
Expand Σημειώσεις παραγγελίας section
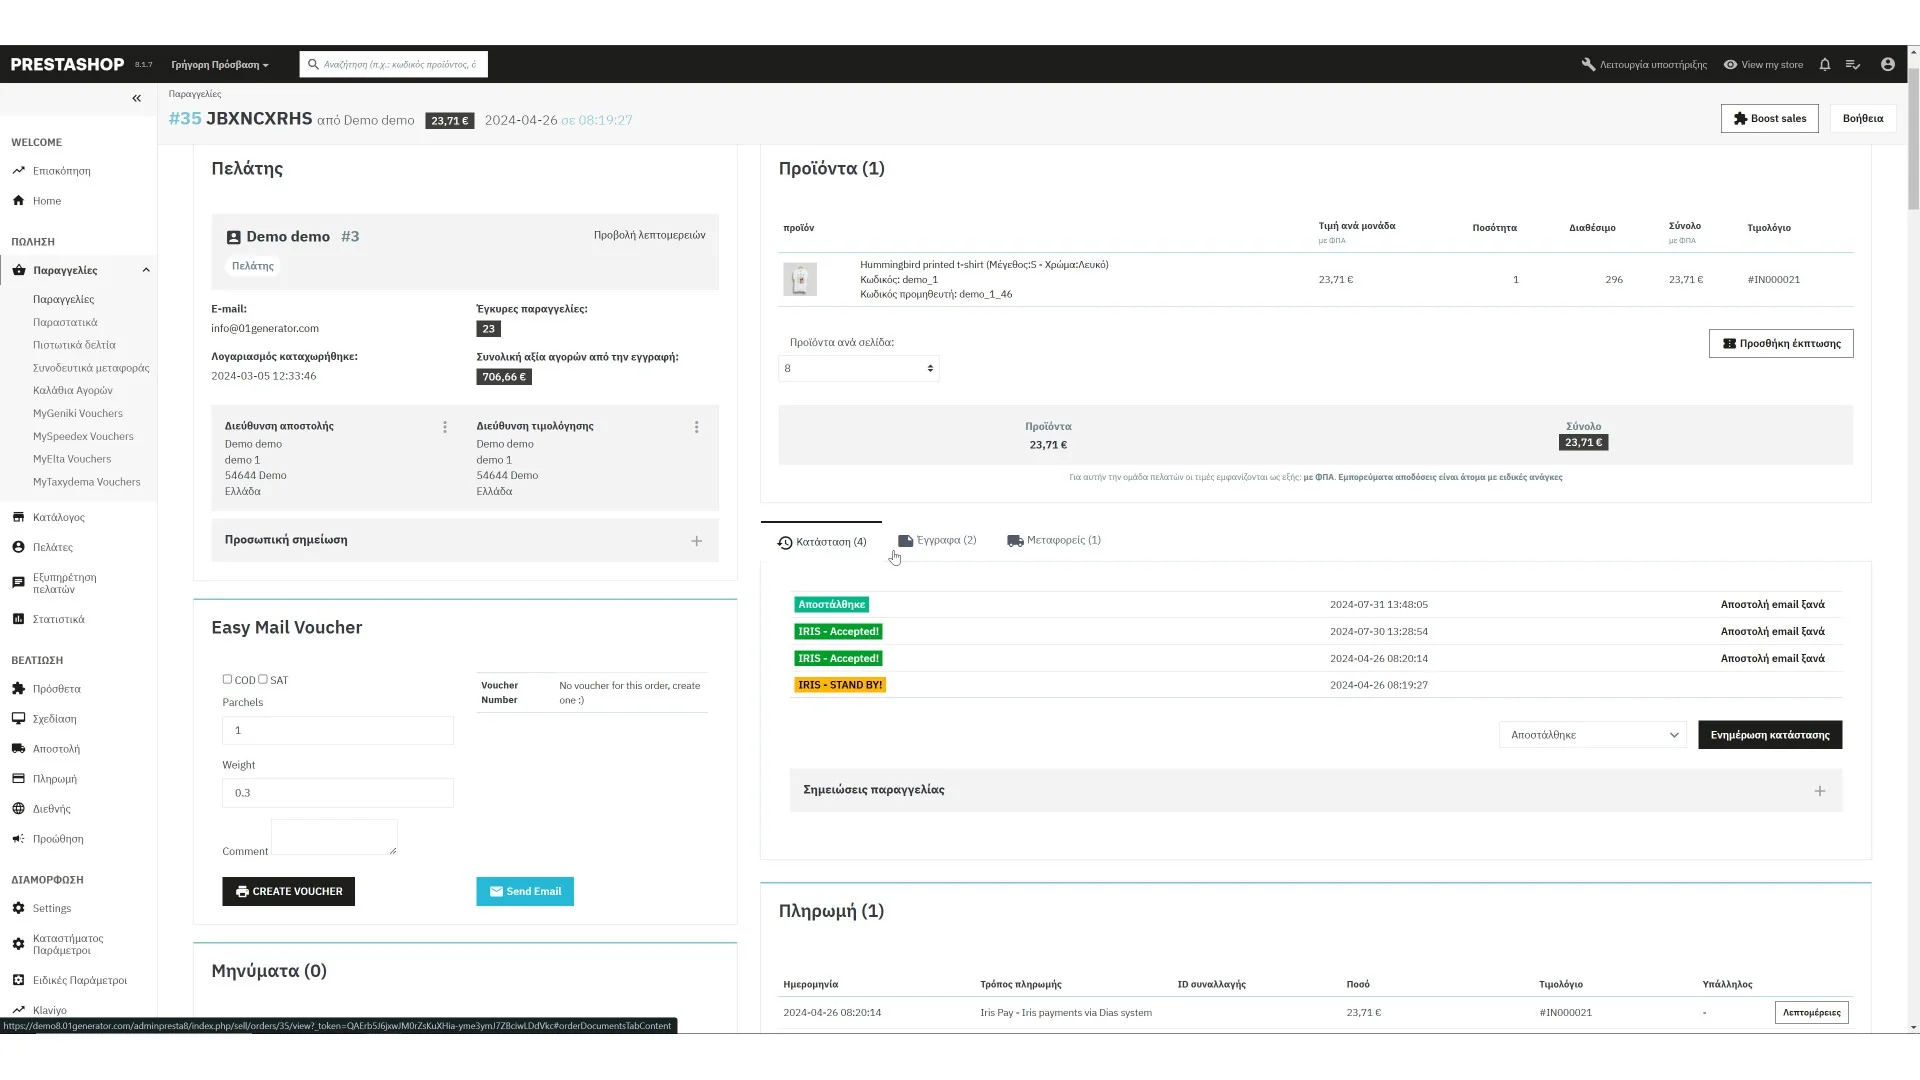pos(1819,791)
